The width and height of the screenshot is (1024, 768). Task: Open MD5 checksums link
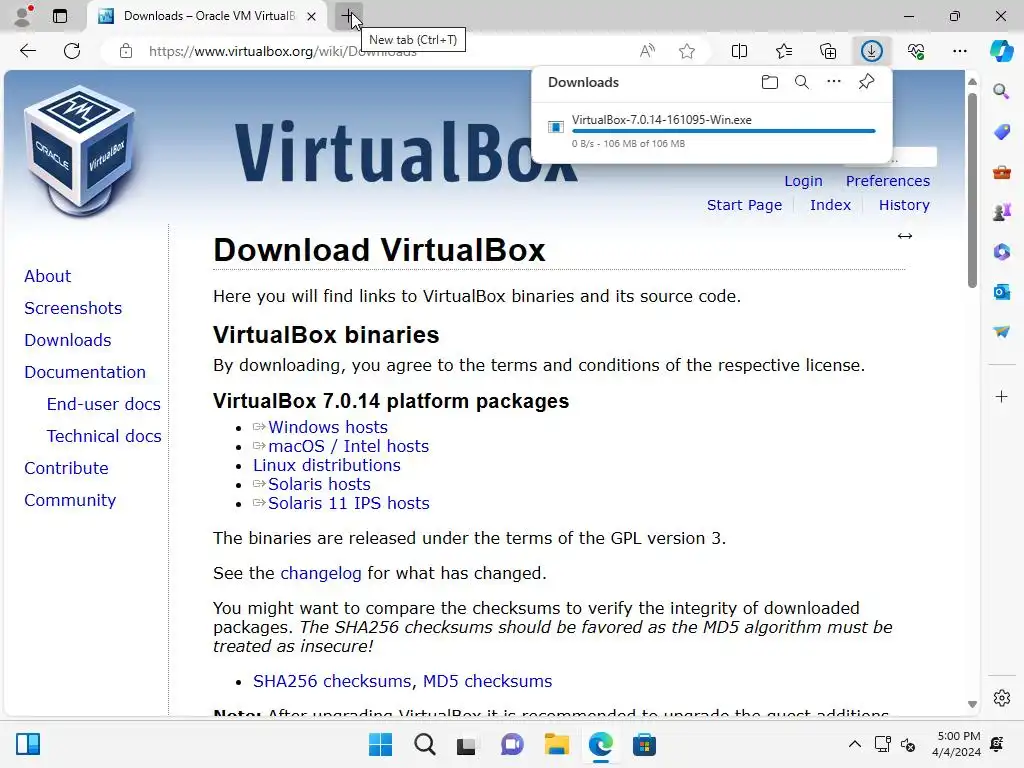click(487, 681)
